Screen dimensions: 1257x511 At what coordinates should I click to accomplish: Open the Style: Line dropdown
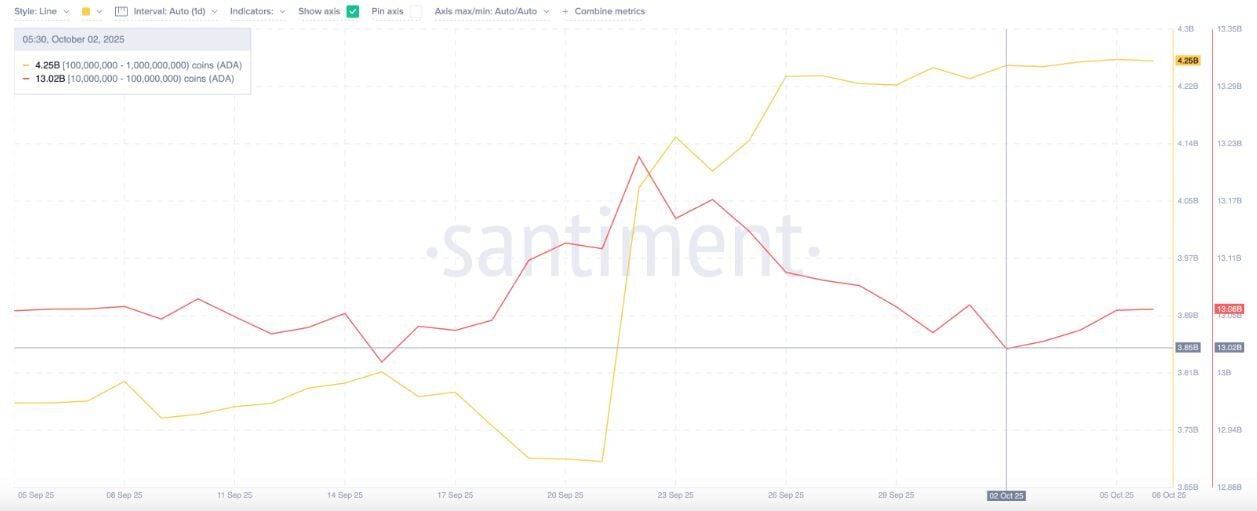(42, 11)
